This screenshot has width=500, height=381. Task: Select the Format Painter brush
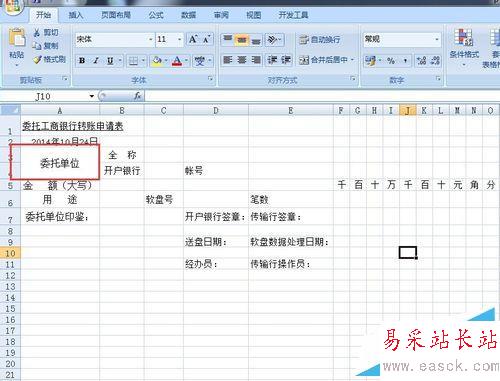click(x=37, y=60)
